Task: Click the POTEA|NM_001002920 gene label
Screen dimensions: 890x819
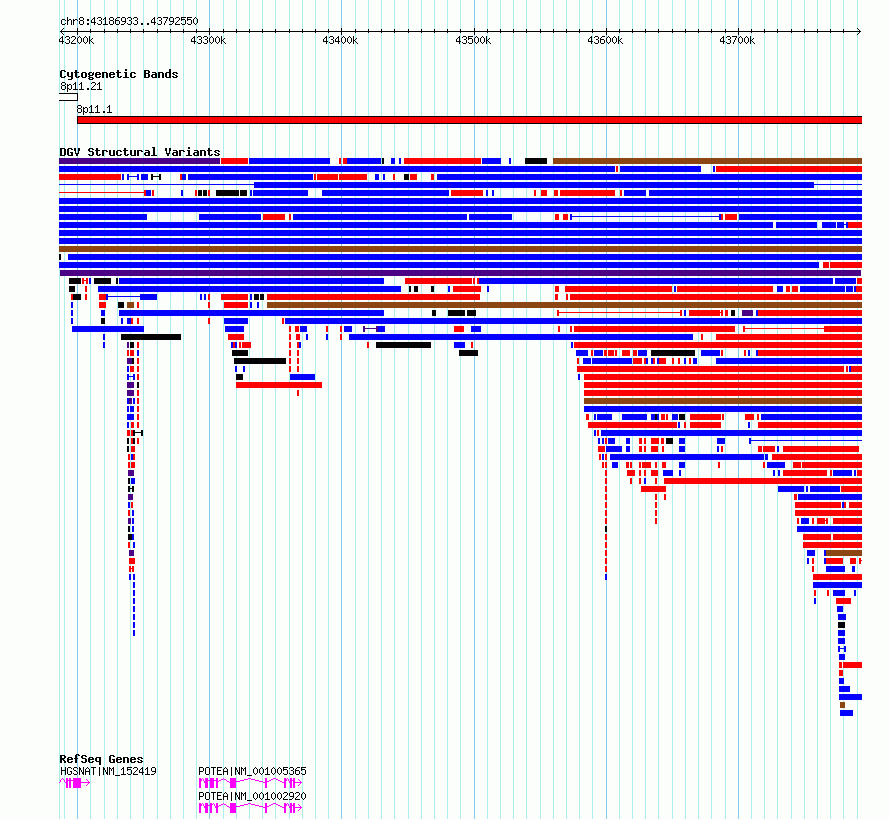Action: click(252, 796)
